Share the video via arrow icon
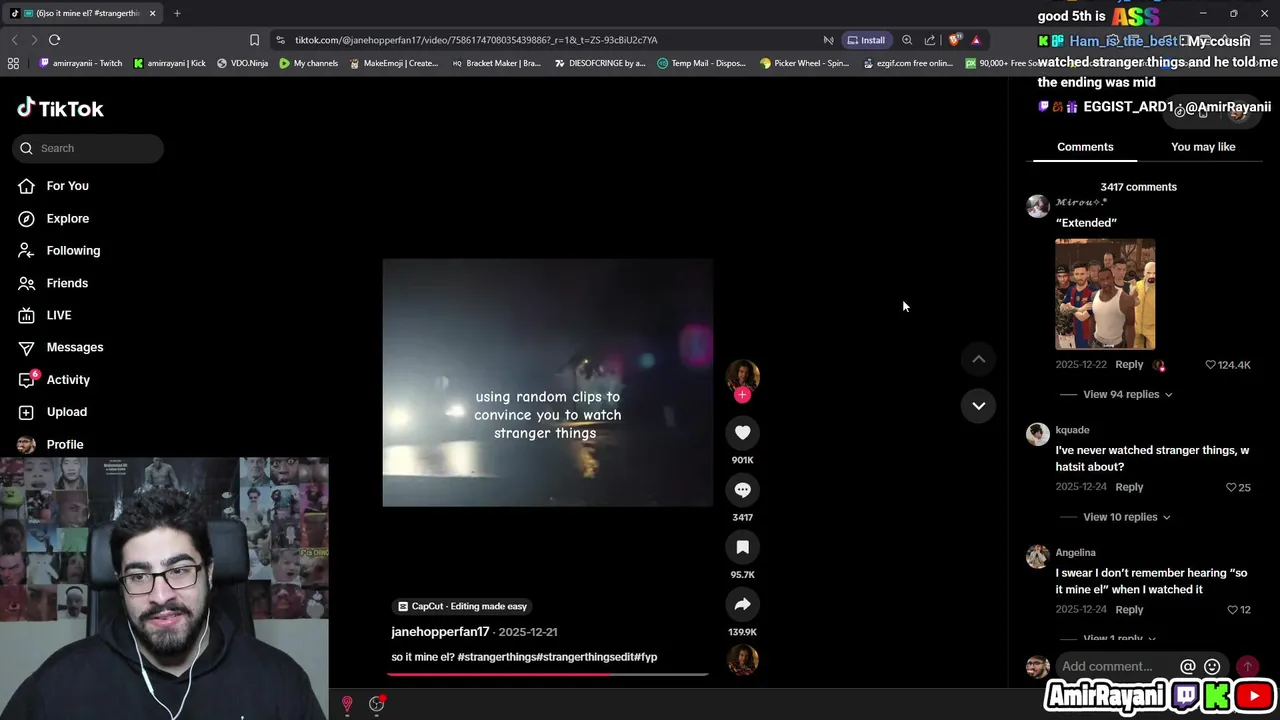The height and width of the screenshot is (720, 1280). [x=742, y=604]
